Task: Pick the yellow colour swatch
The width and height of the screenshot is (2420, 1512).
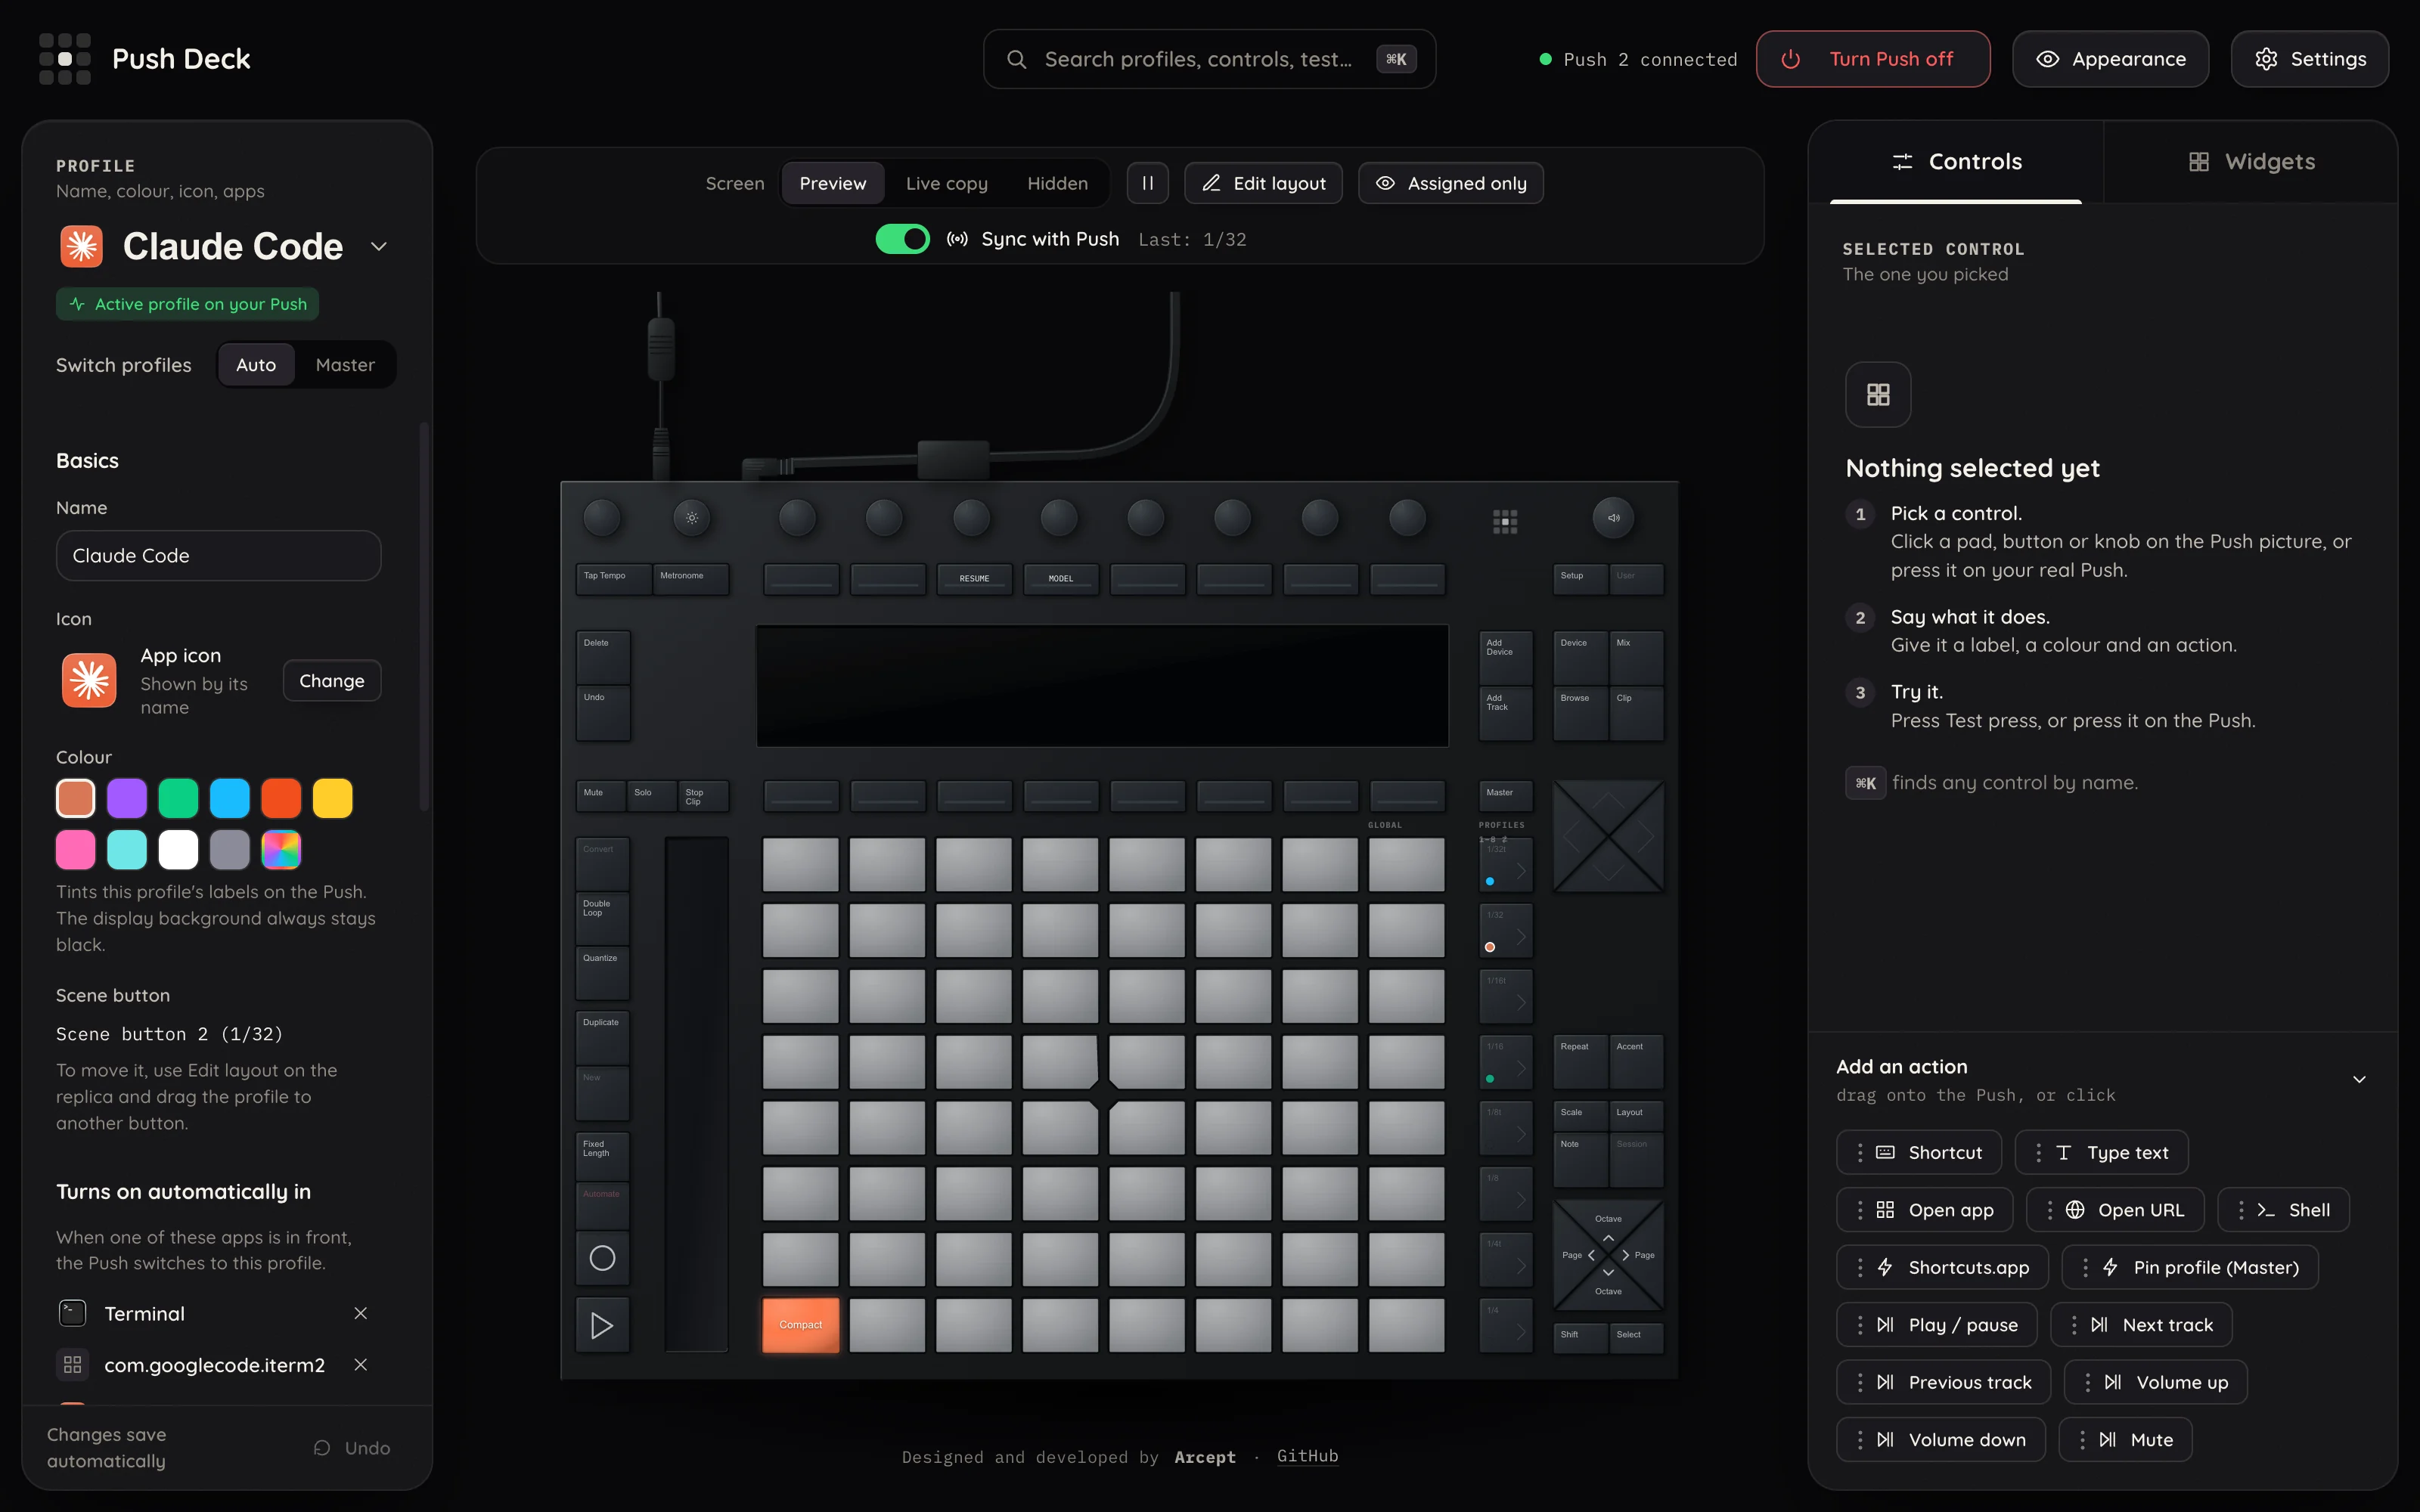Action: click(332, 797)
